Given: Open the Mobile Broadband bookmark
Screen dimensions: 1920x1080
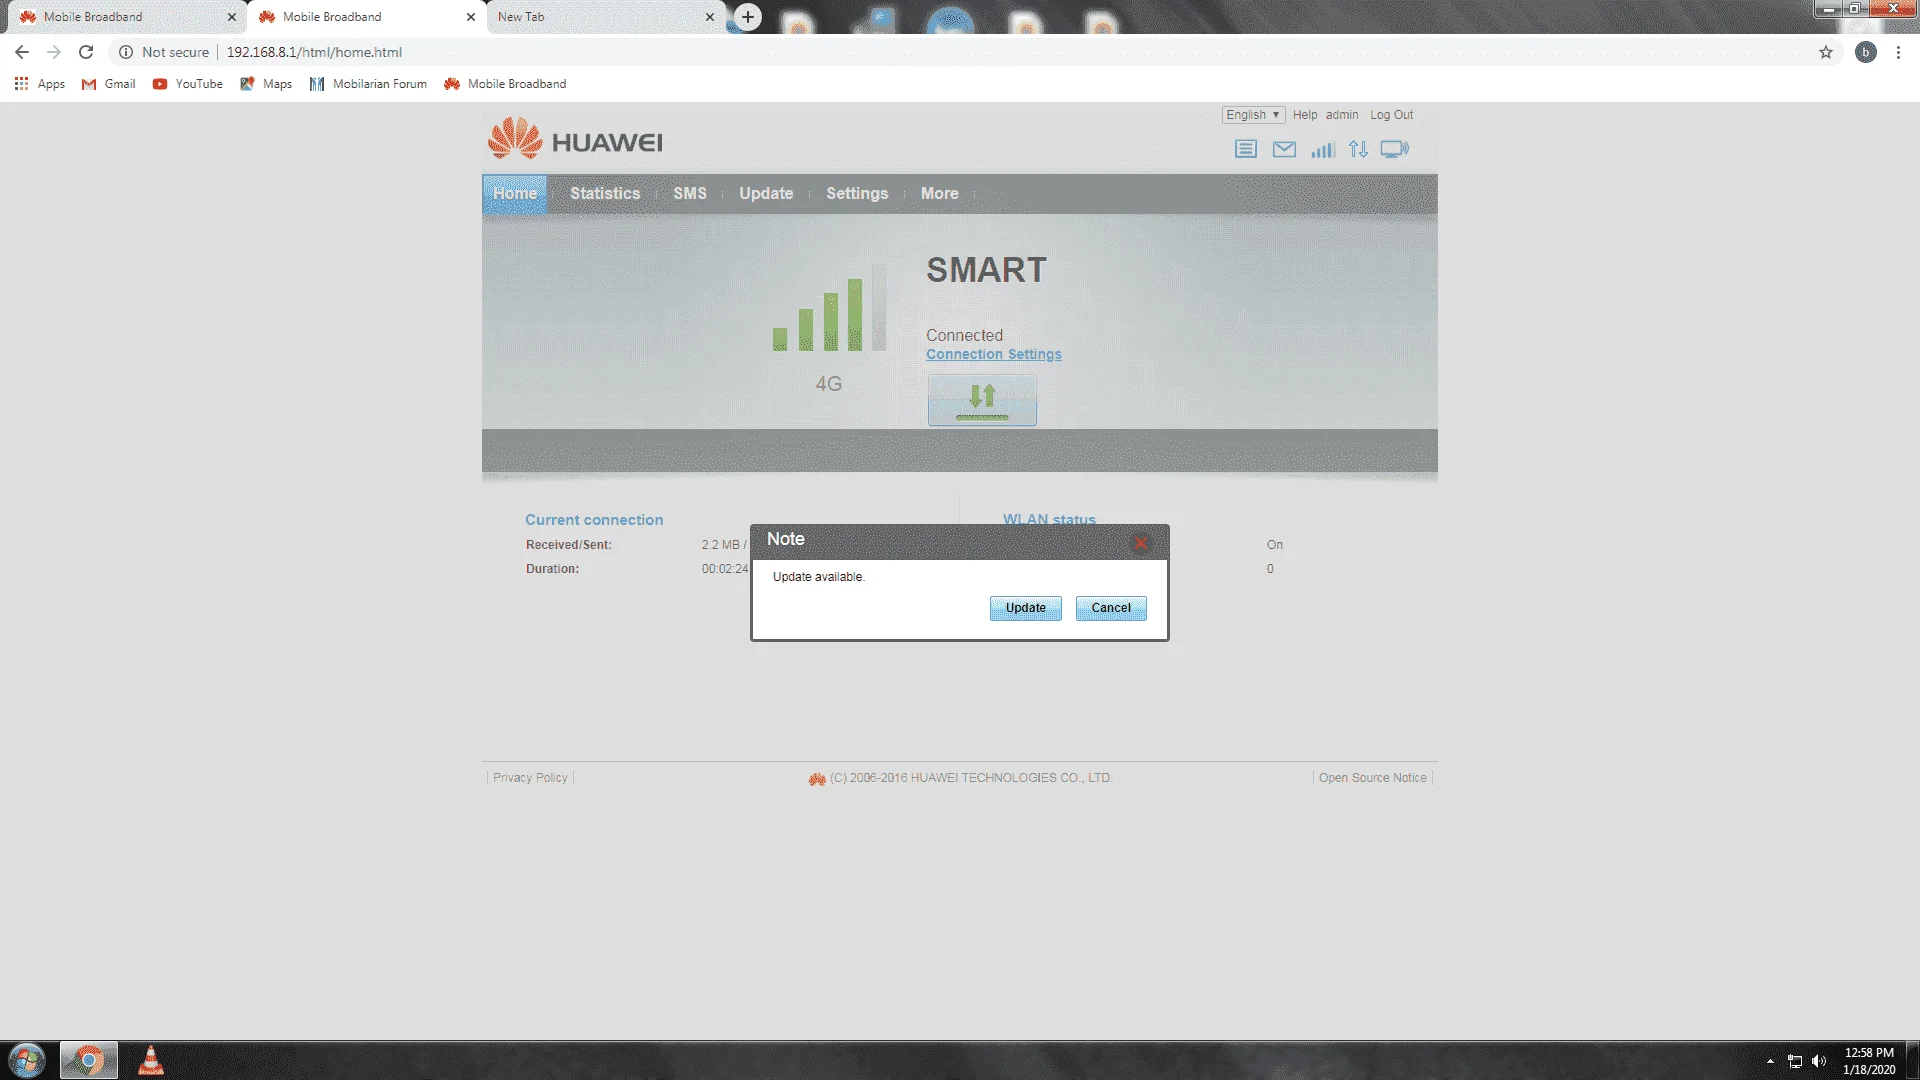Looking at the screenshot, I should tap(505, 84).
